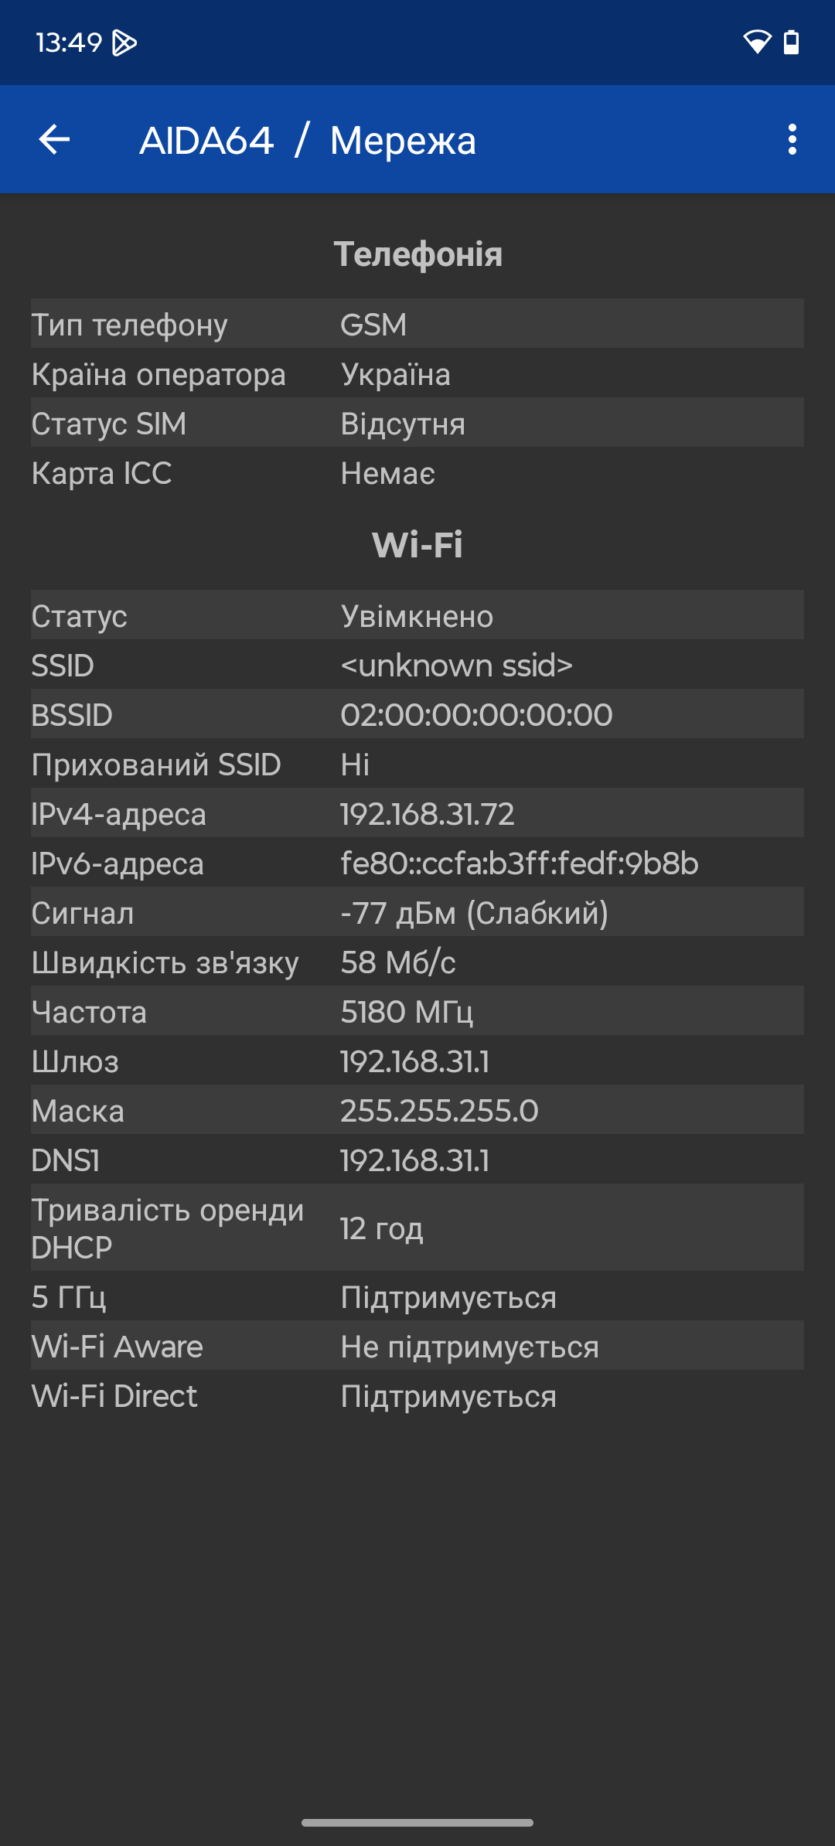
Task: Tap the Play Store notification icon
Action: click(124, 42)
